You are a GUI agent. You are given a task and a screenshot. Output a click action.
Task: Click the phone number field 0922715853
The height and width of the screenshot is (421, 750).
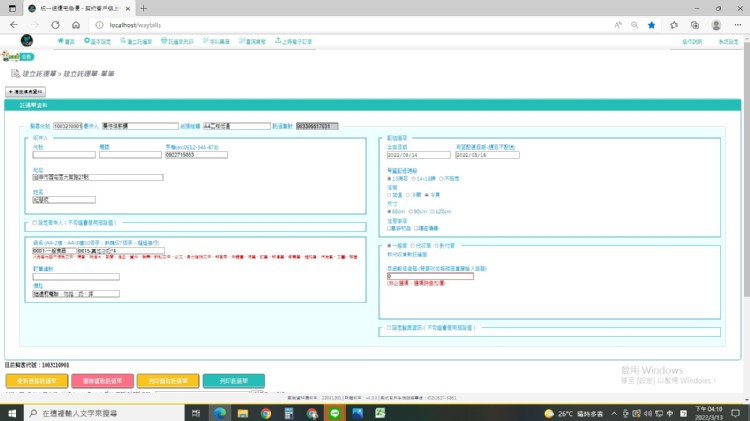(196, 155)
